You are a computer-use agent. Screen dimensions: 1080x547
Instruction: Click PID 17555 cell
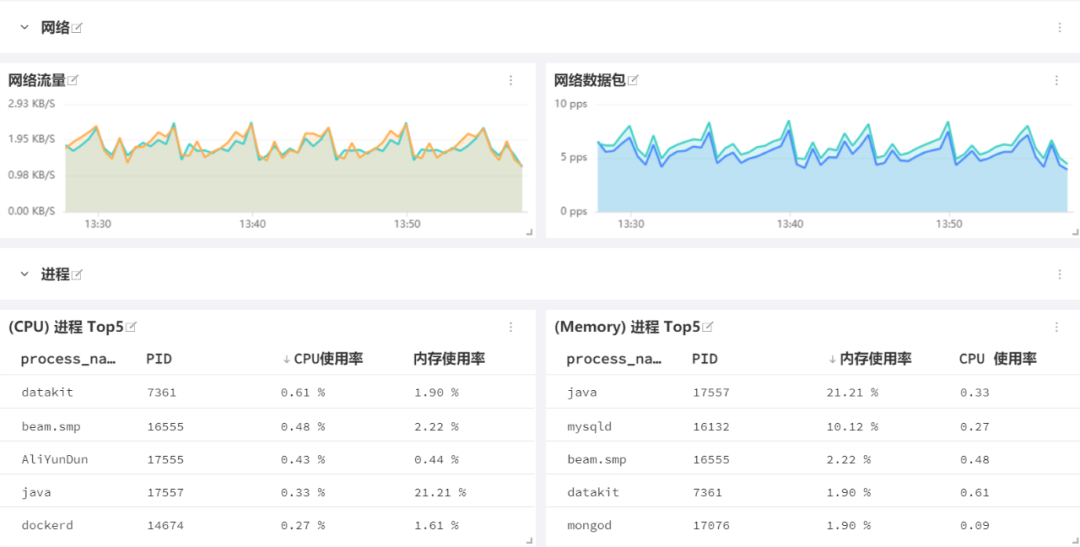click(165, 460)
